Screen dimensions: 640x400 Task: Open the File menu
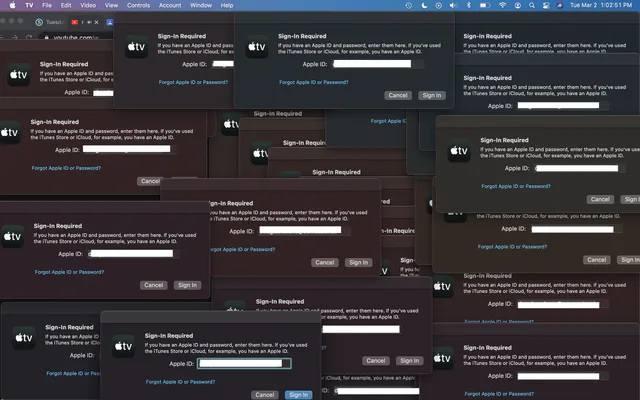(47, 5)
